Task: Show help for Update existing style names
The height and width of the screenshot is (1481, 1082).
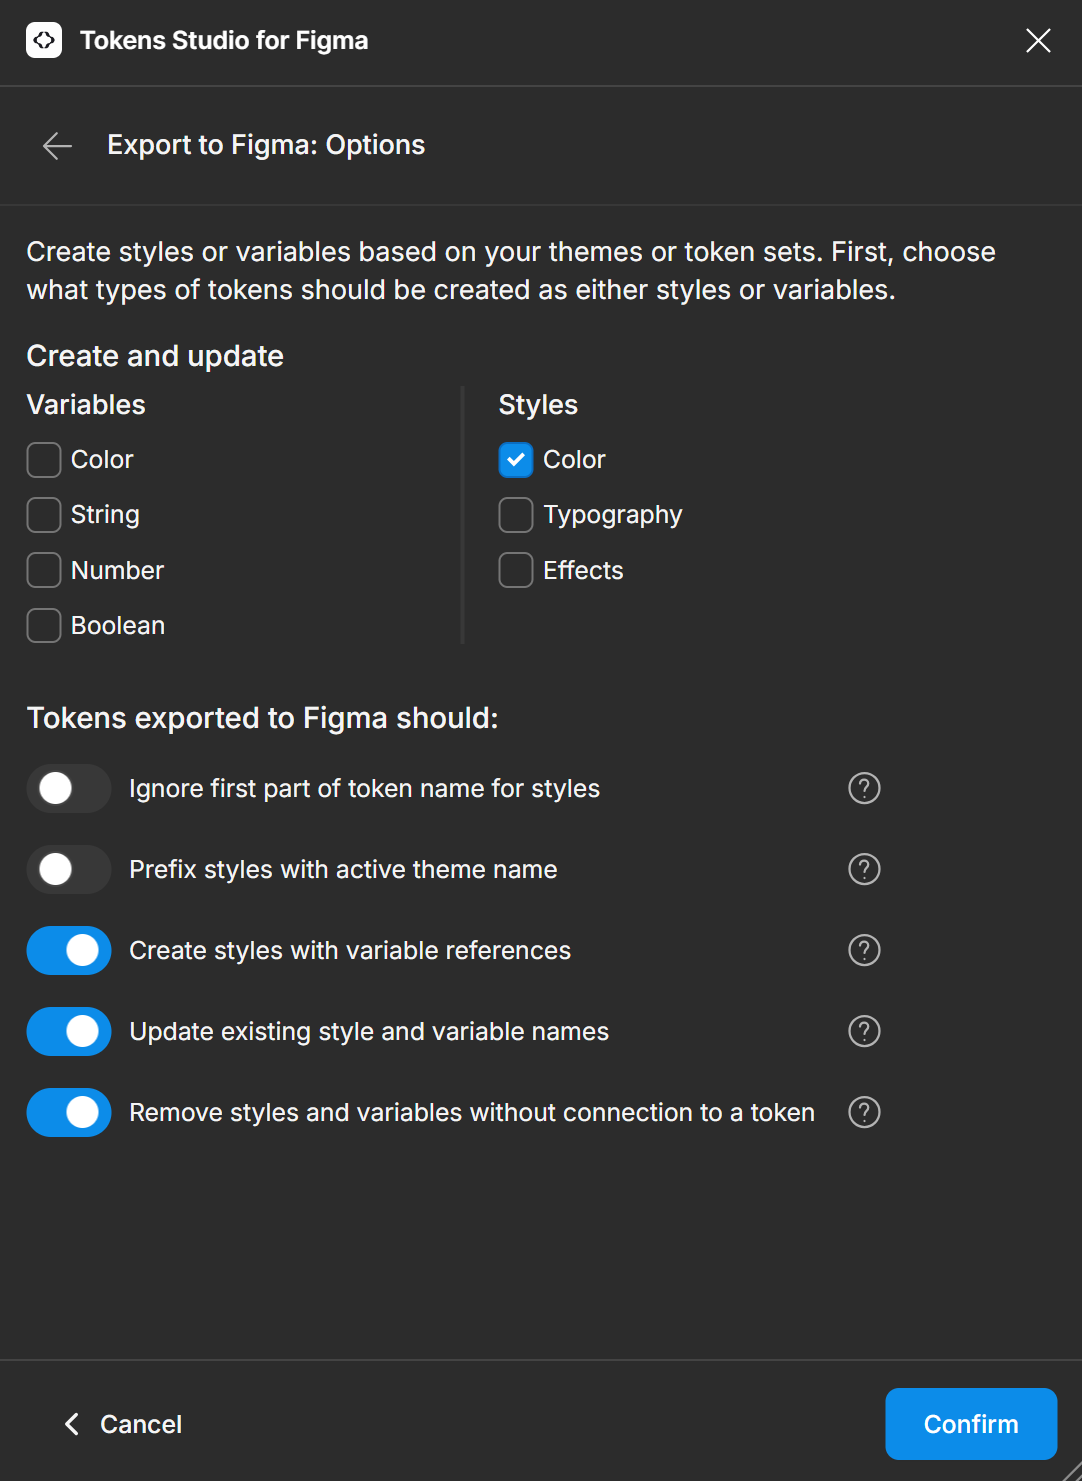Action: [864, 1031]
